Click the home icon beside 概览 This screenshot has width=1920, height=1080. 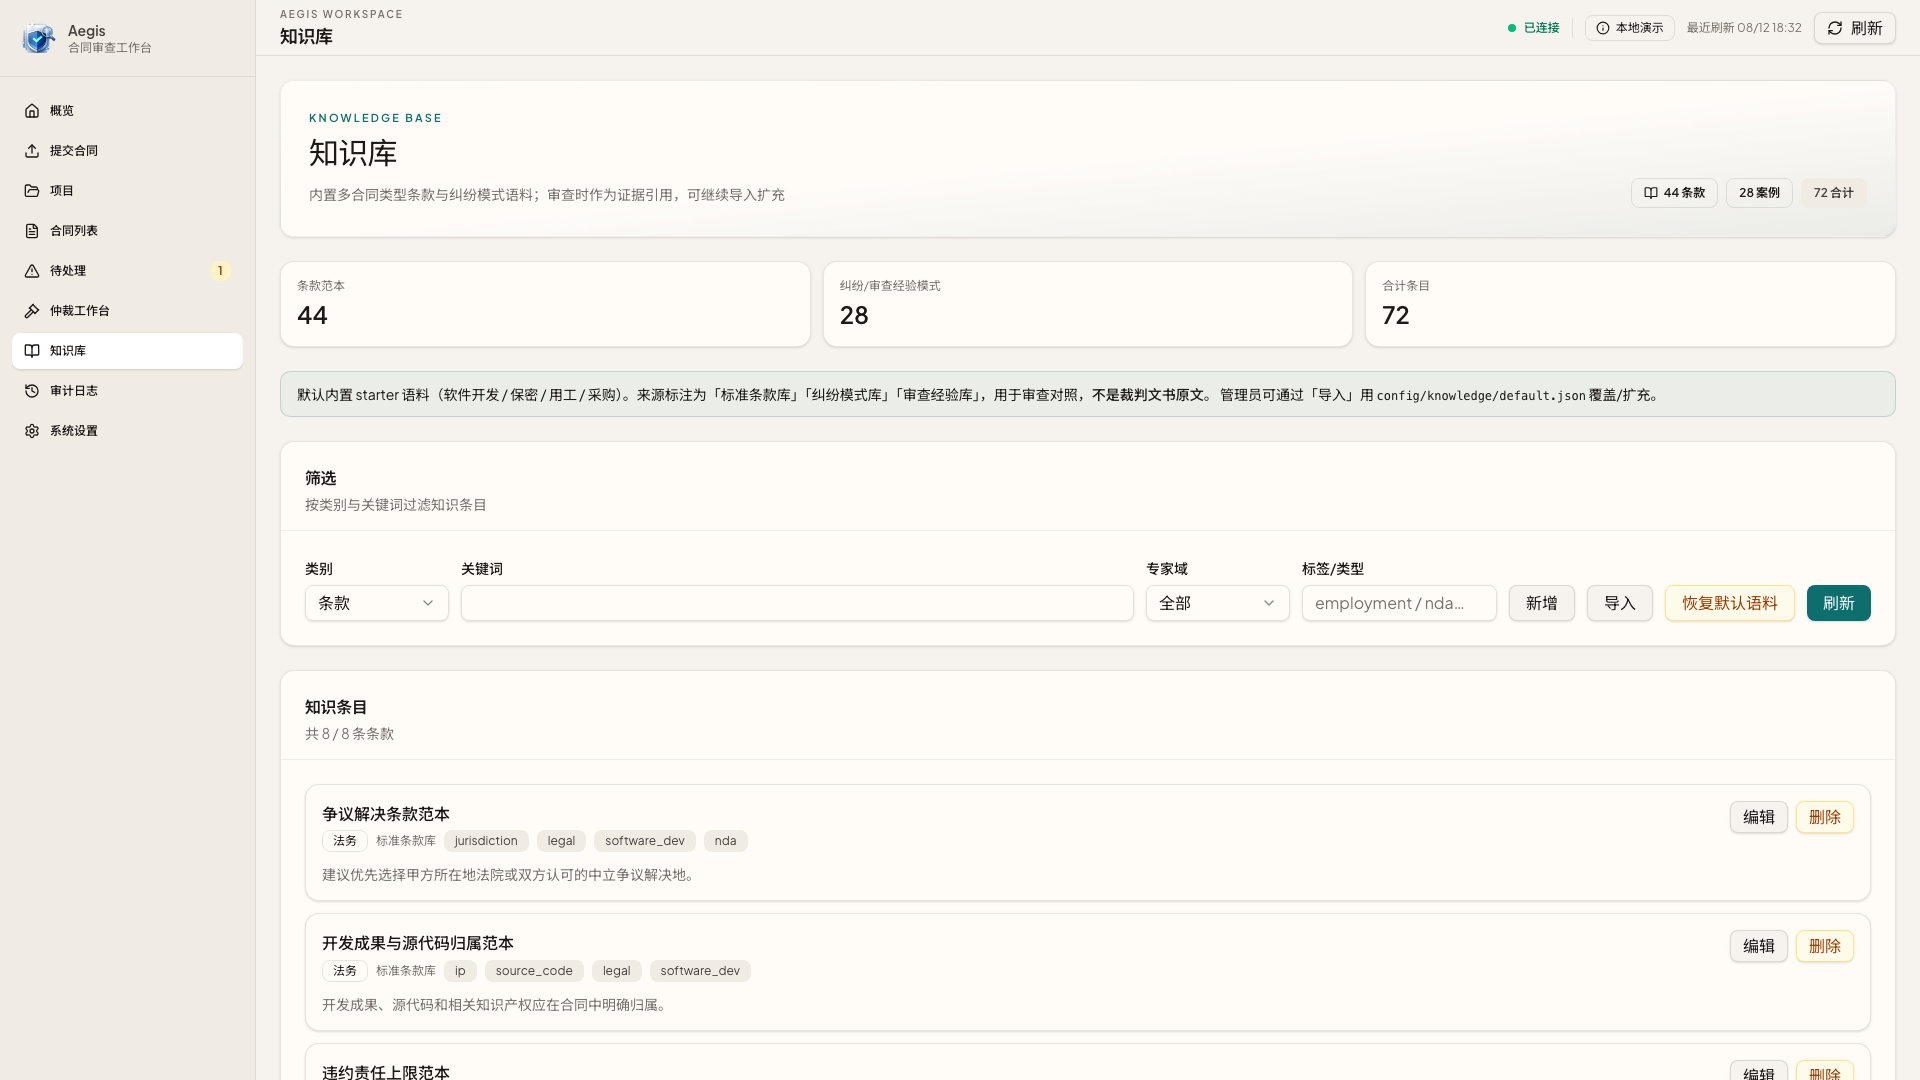[x=32, y=111]
